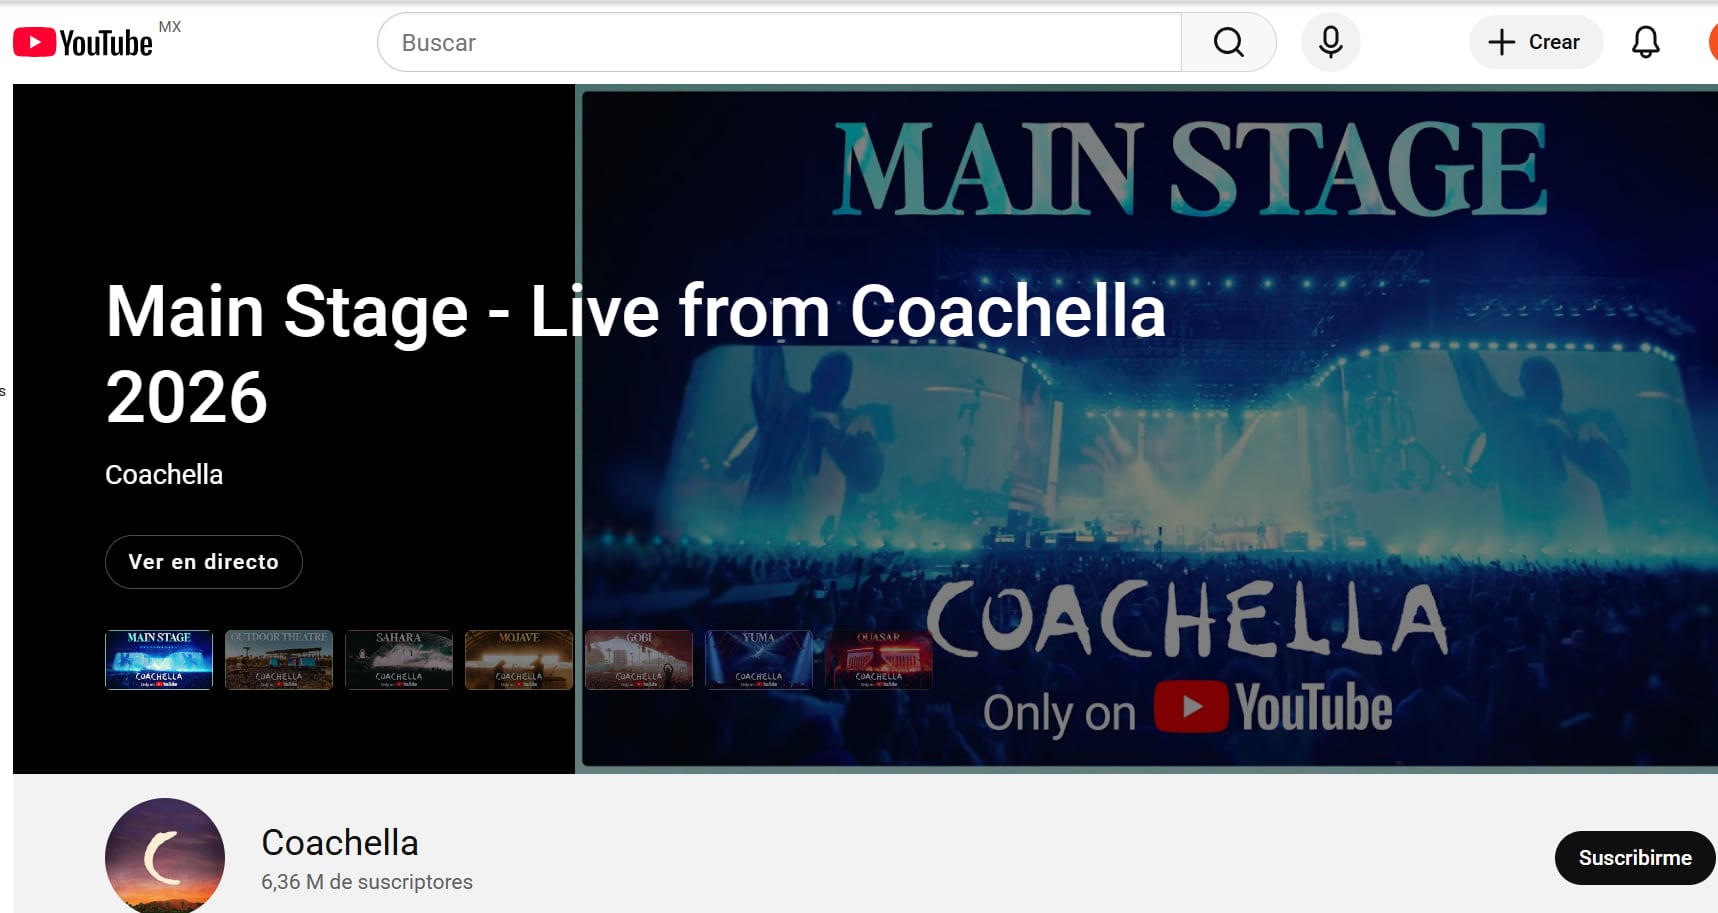Viewport: 1718px width, 913px height.
Task: Click the search magnifier icon
Action: [1228, 42]
